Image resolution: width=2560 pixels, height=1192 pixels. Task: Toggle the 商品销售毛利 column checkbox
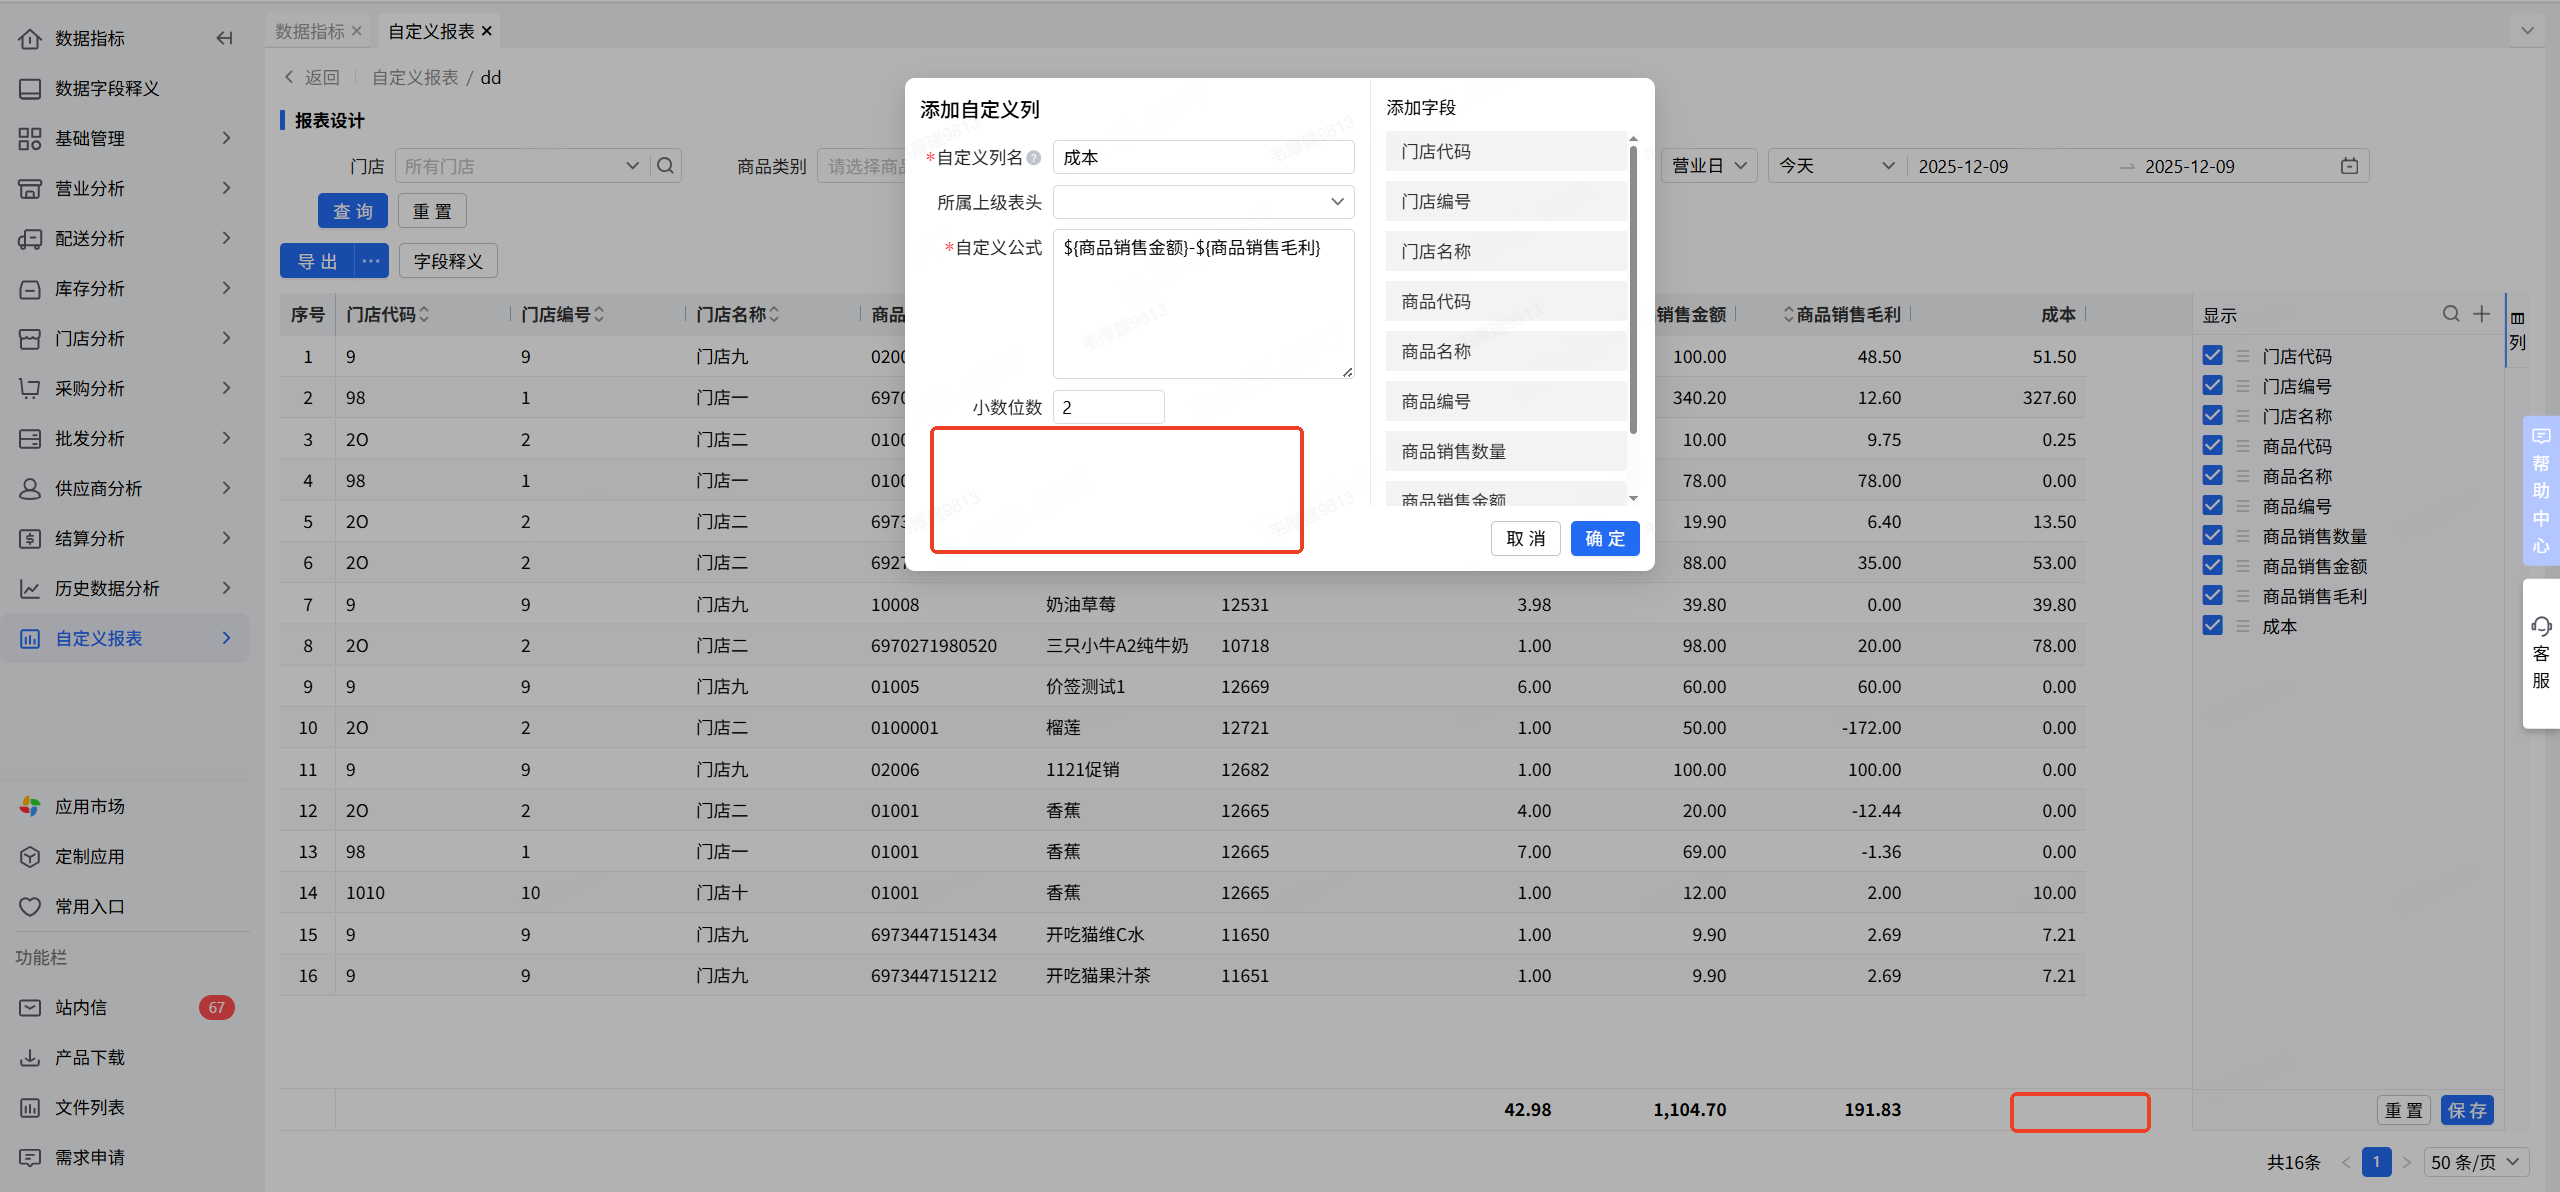point(2213,596)
